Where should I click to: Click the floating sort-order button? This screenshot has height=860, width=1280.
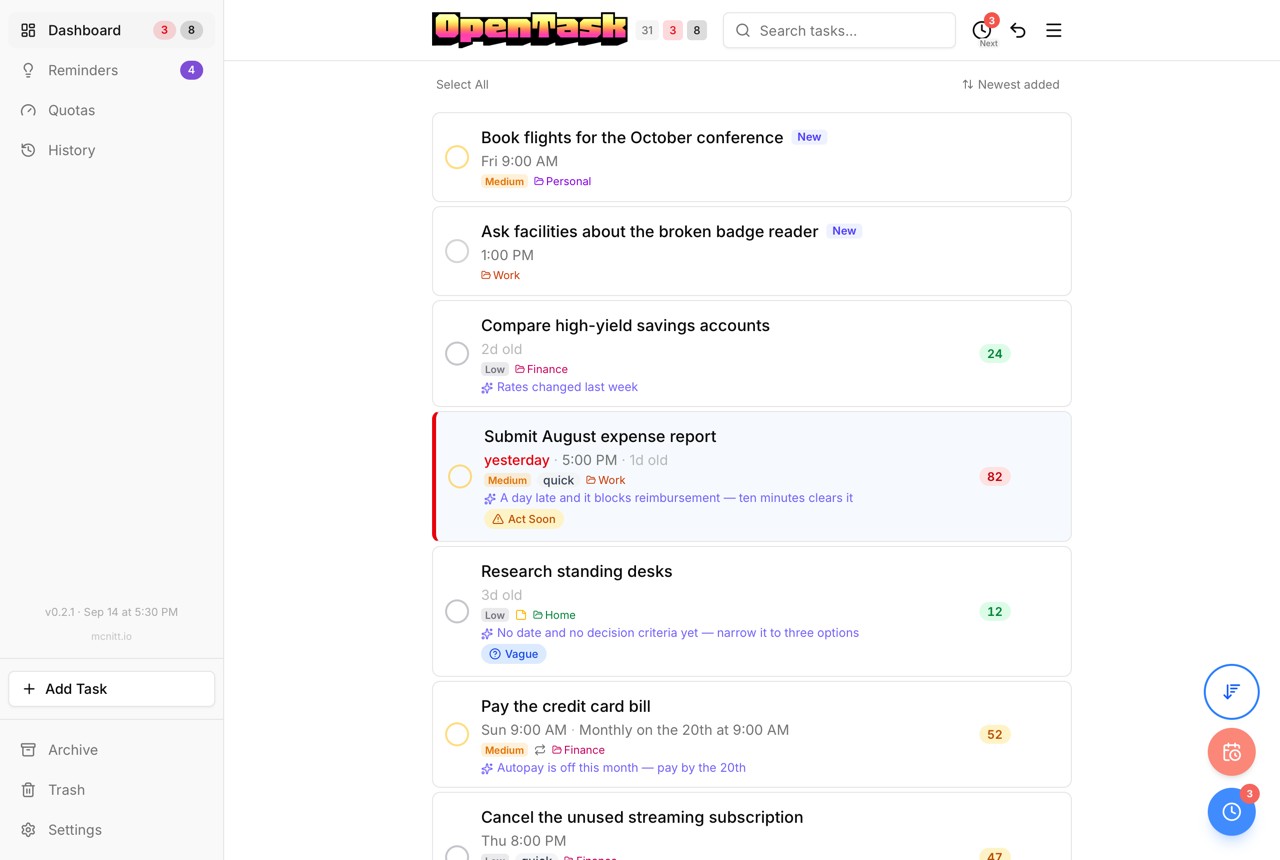coord(1231,691)
